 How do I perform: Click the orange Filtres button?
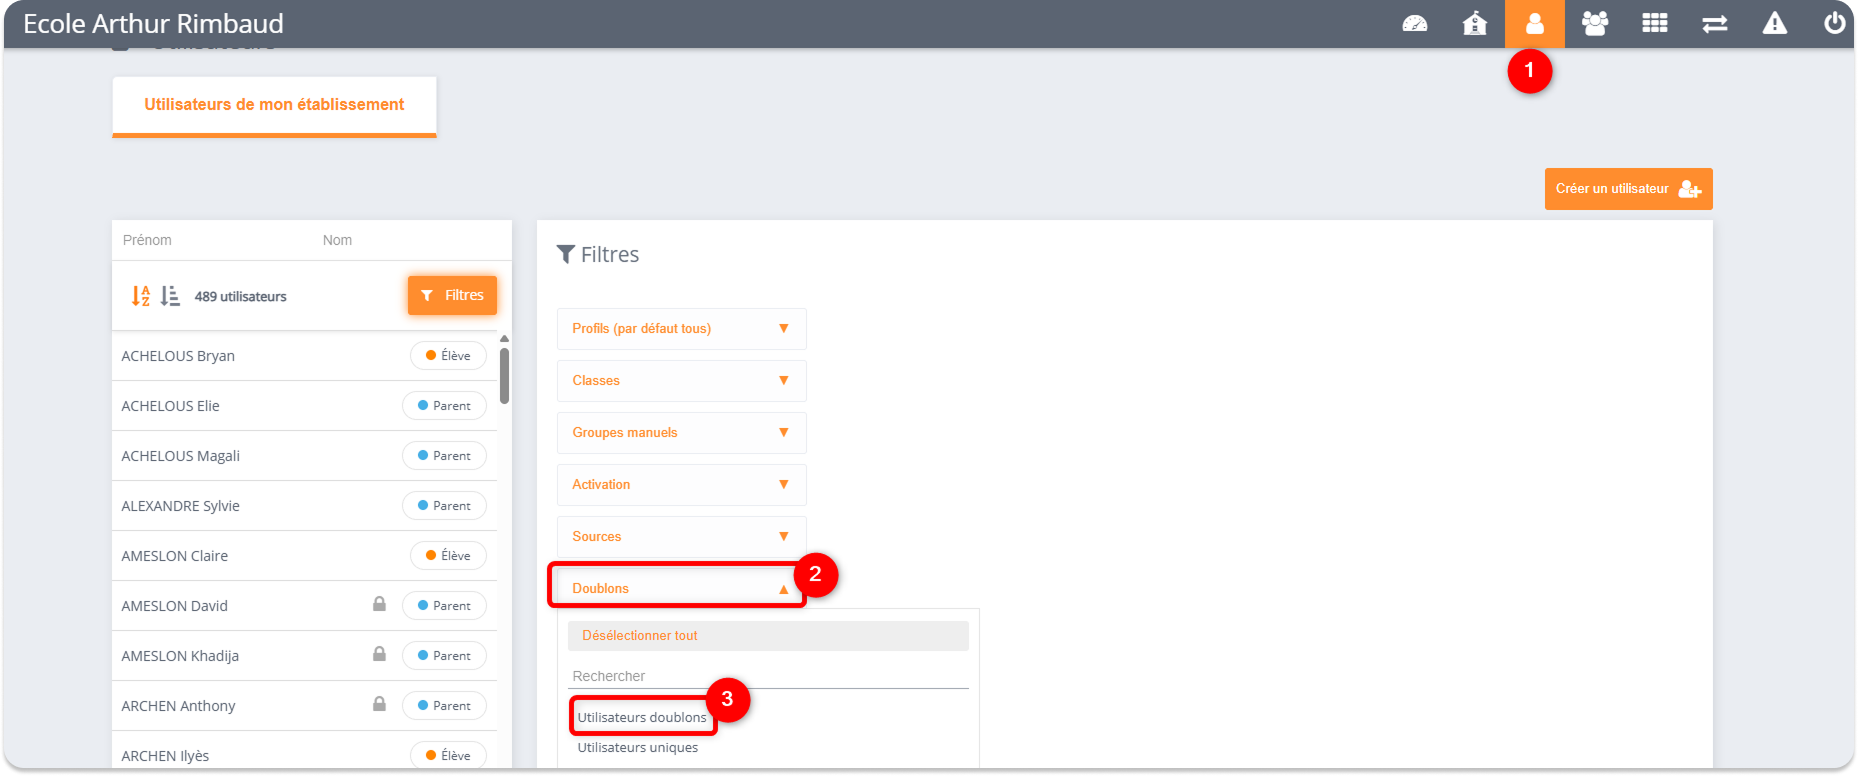pos(452,296)
